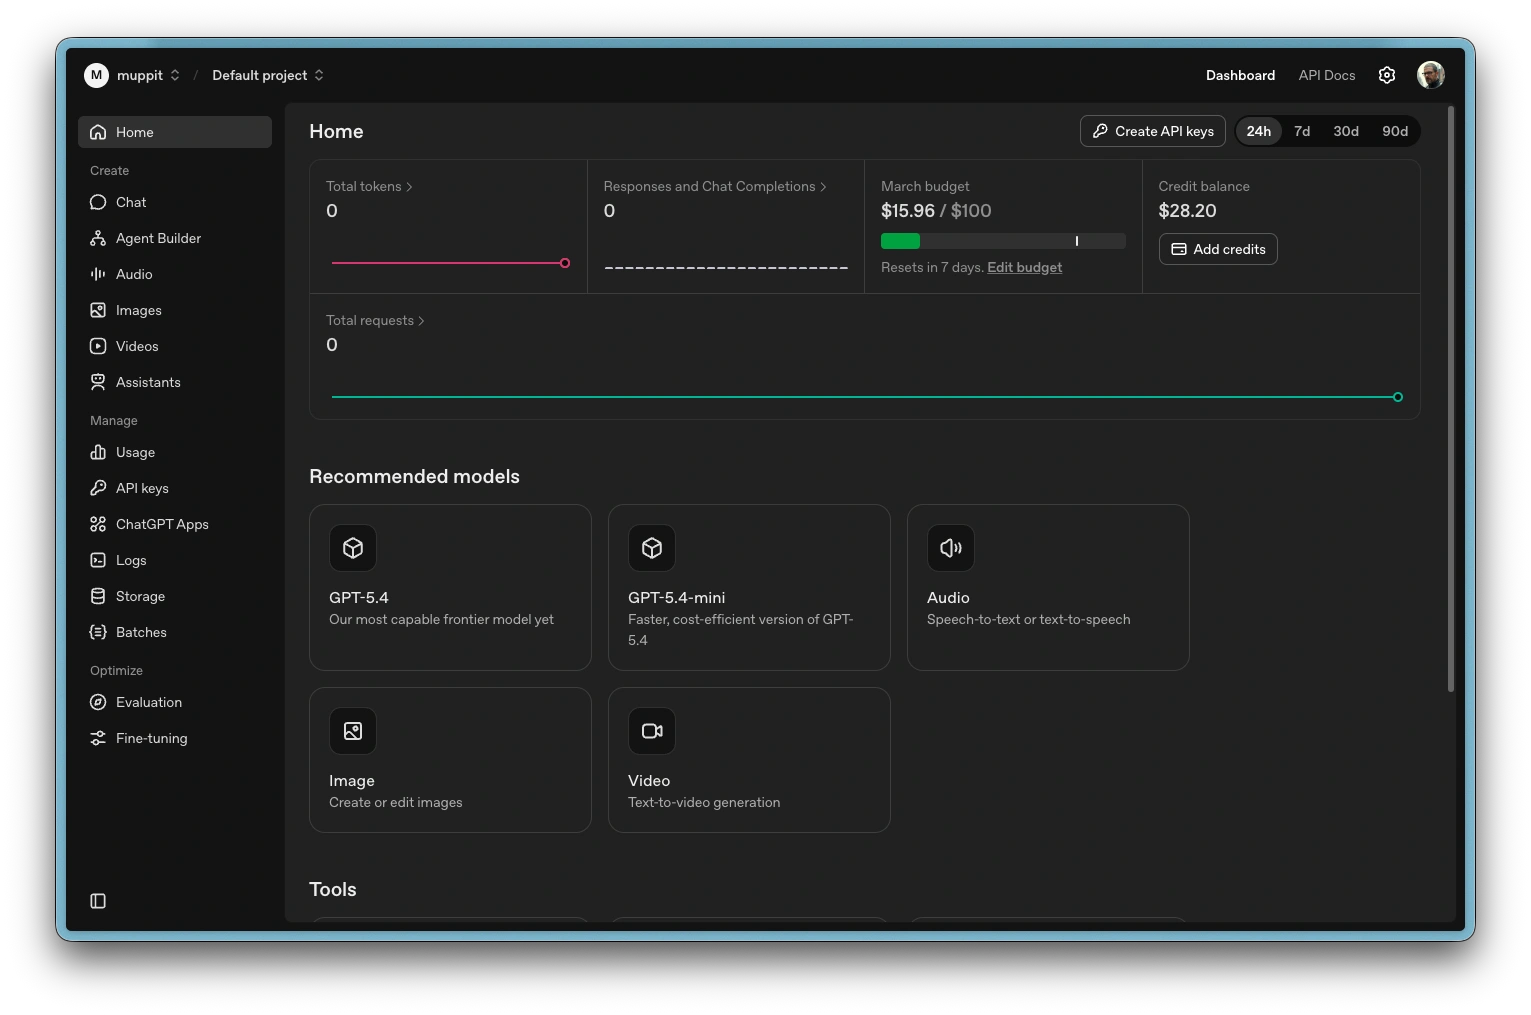Open Audio from the sidebar waveform icon
Image resolution: width=1531 pixels, height=1015 pixels.
point(98,274)
